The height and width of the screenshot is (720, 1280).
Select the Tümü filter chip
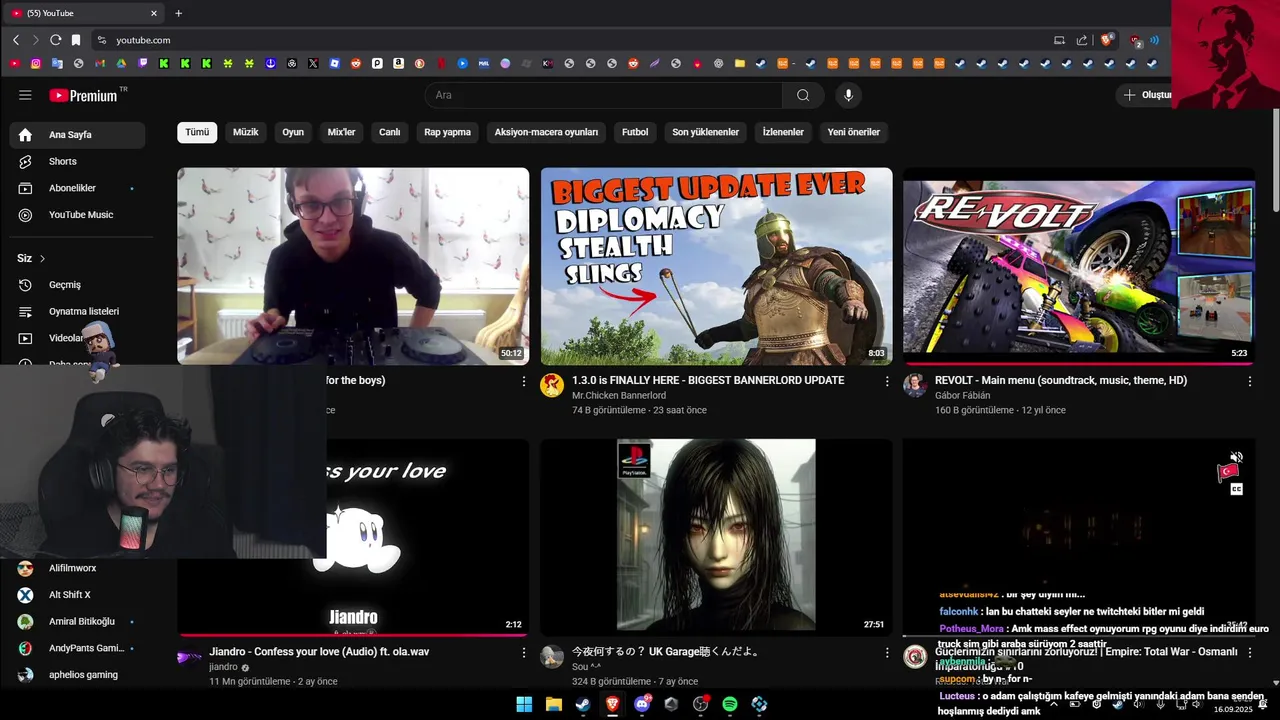coord(197,132)
